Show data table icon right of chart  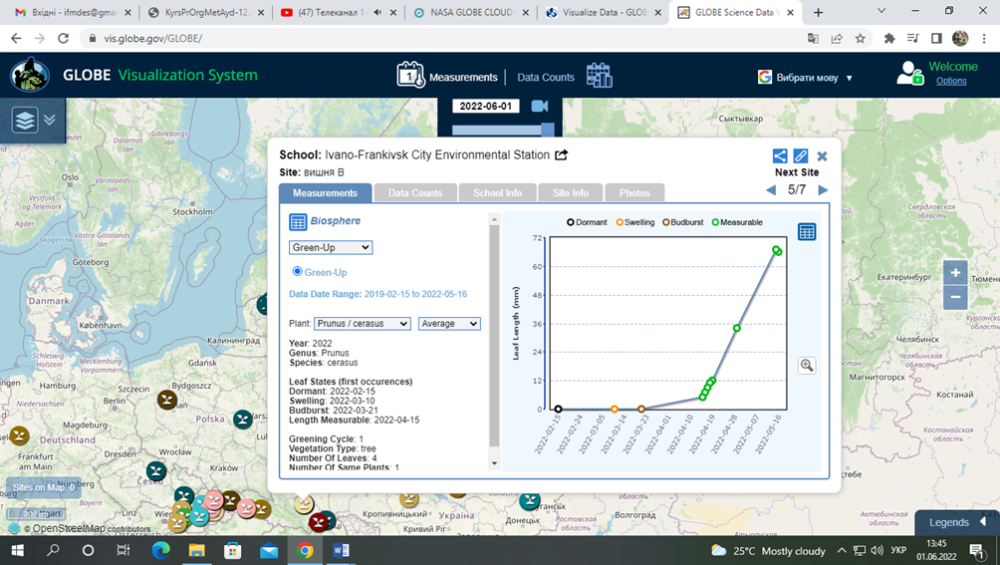(807, 232)
